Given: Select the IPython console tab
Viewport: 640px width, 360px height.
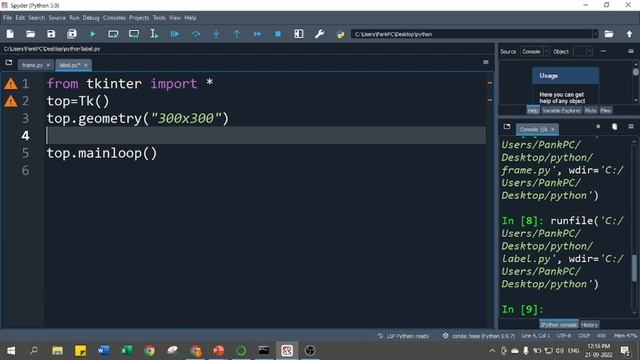Looking at the screenshot, I should [x=559, y=325].
